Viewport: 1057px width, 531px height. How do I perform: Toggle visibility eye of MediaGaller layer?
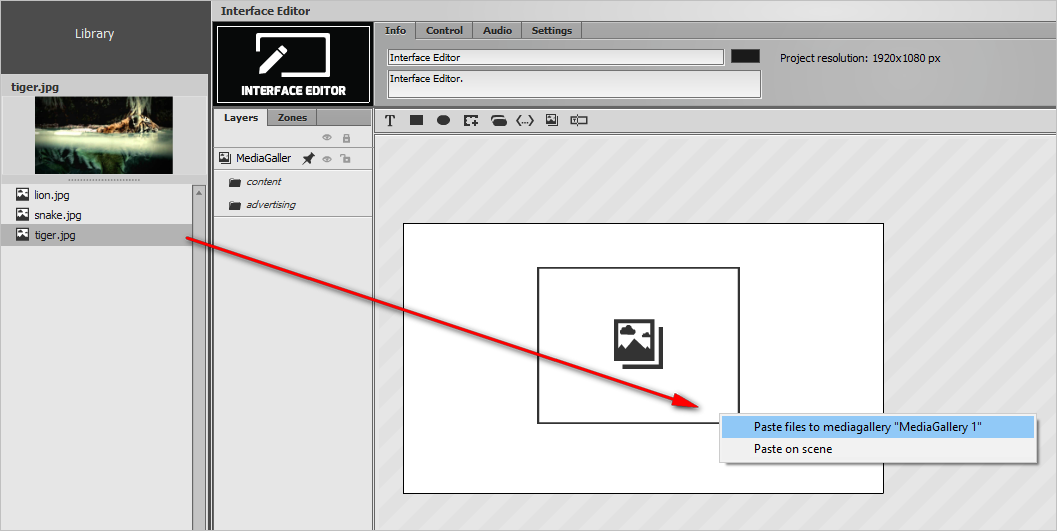(327, 159)
